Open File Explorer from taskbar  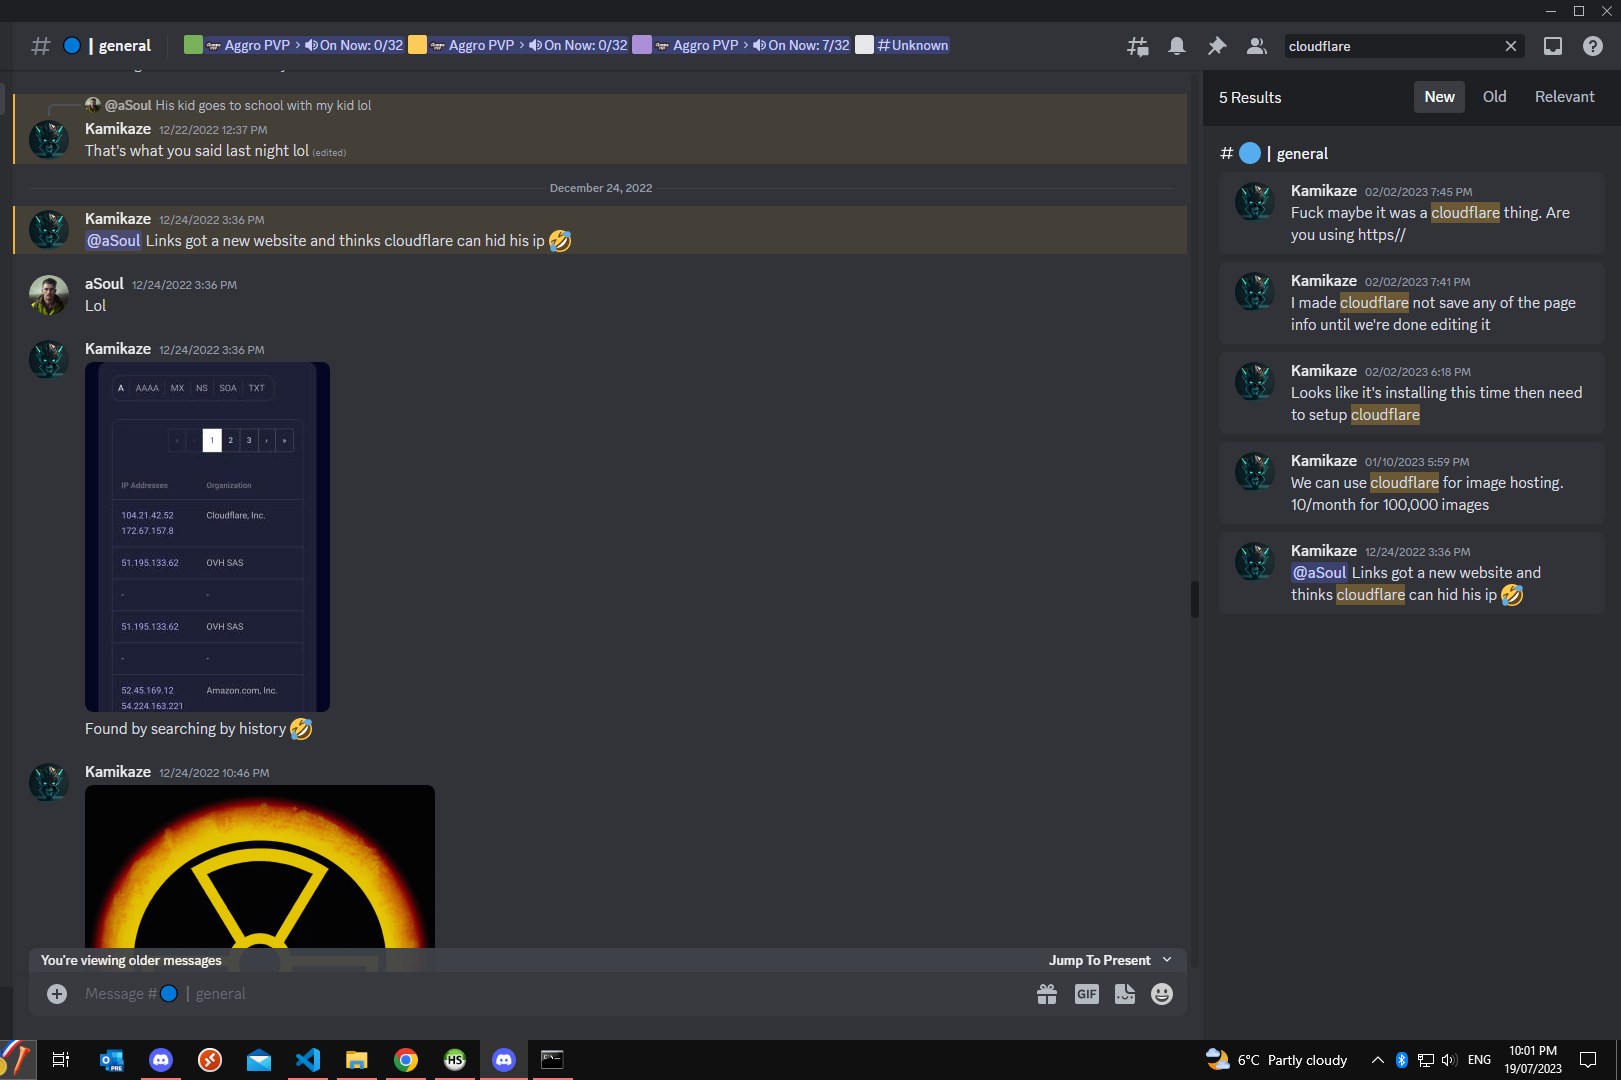357,1060
